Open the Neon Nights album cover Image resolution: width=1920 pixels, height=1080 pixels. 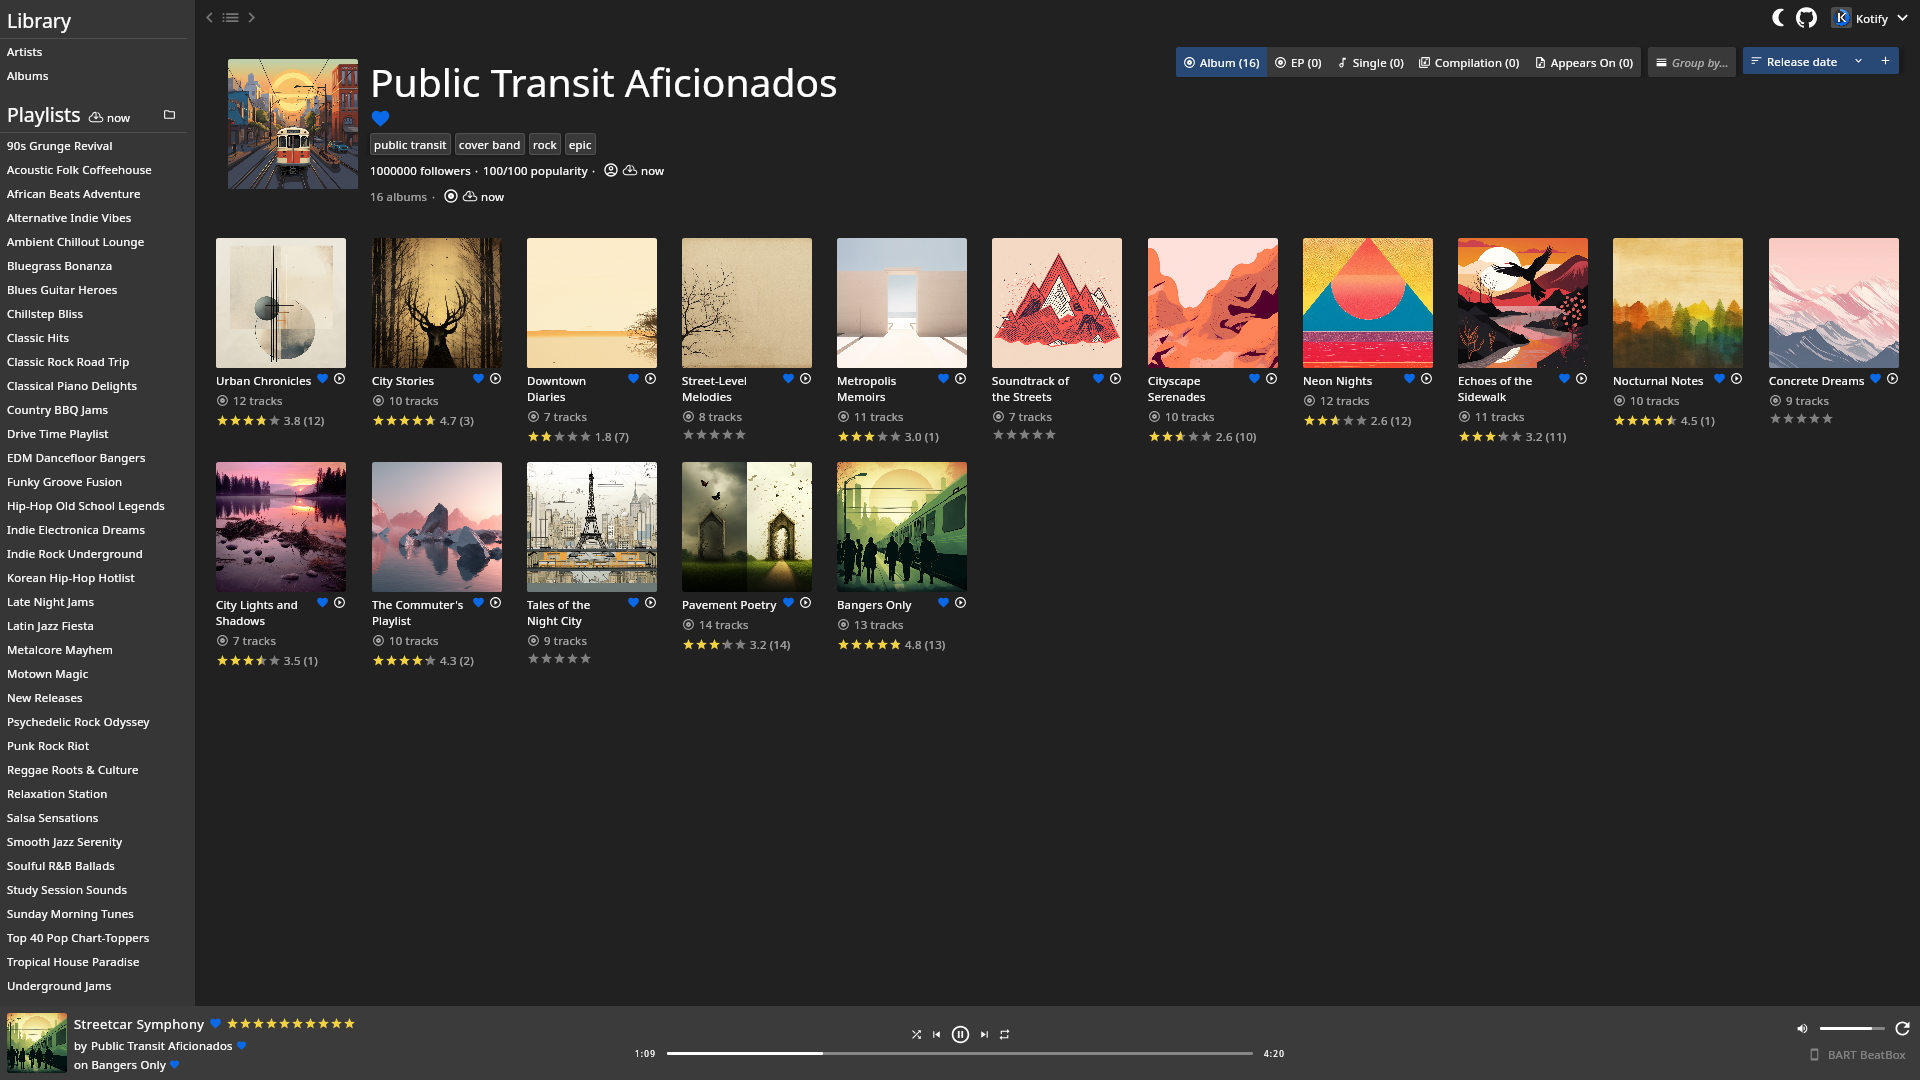(1367, 302)
